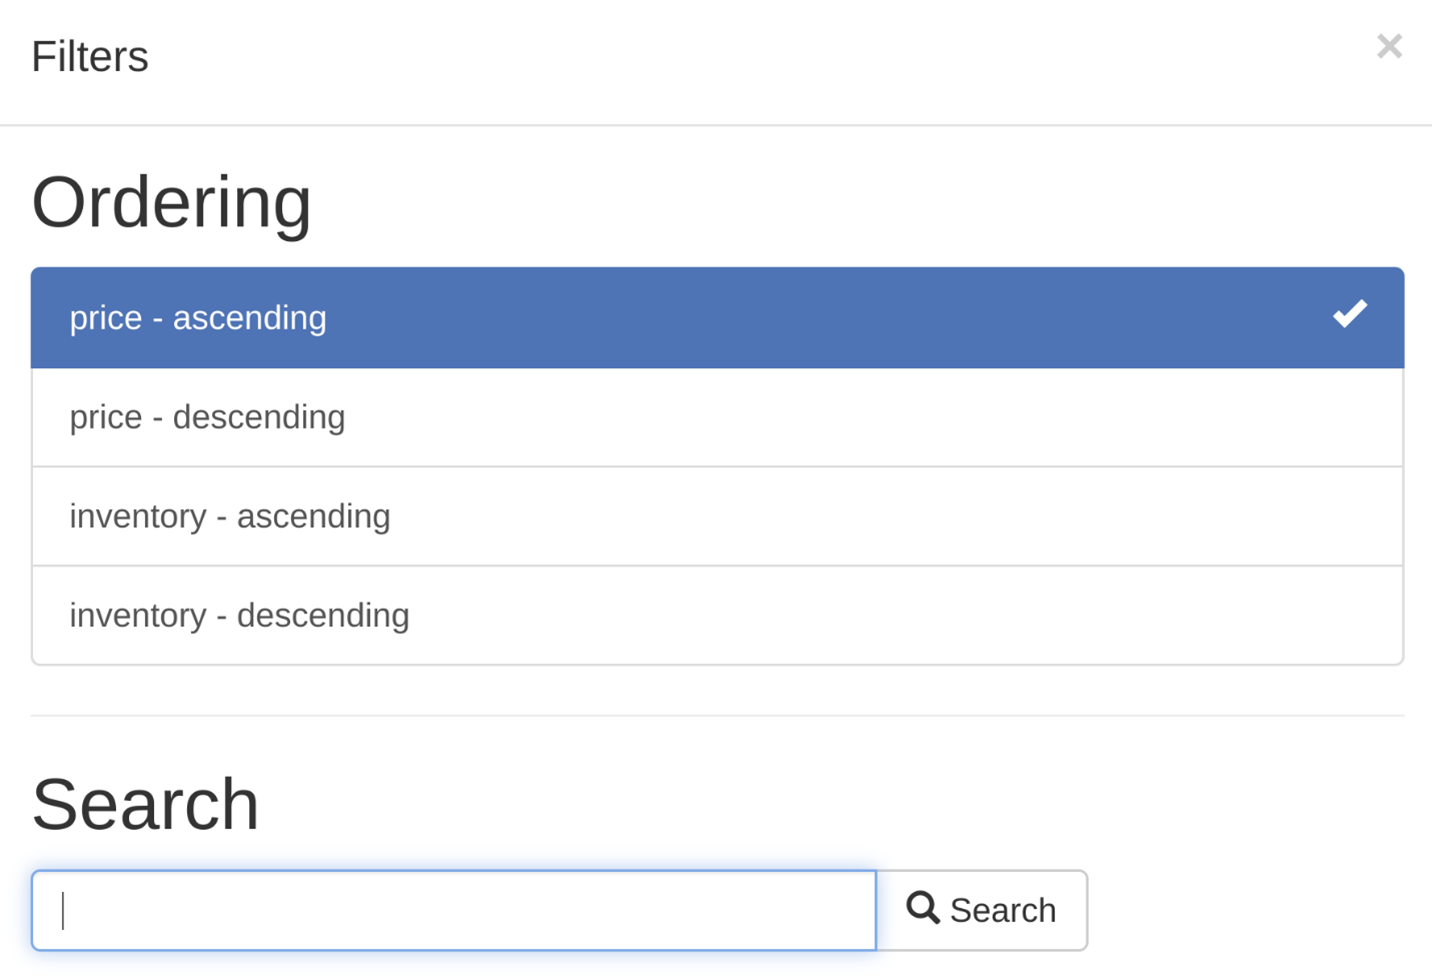1432x979 pixels.
Task: Click the highlighted blue ordering row
Action: 716,318
